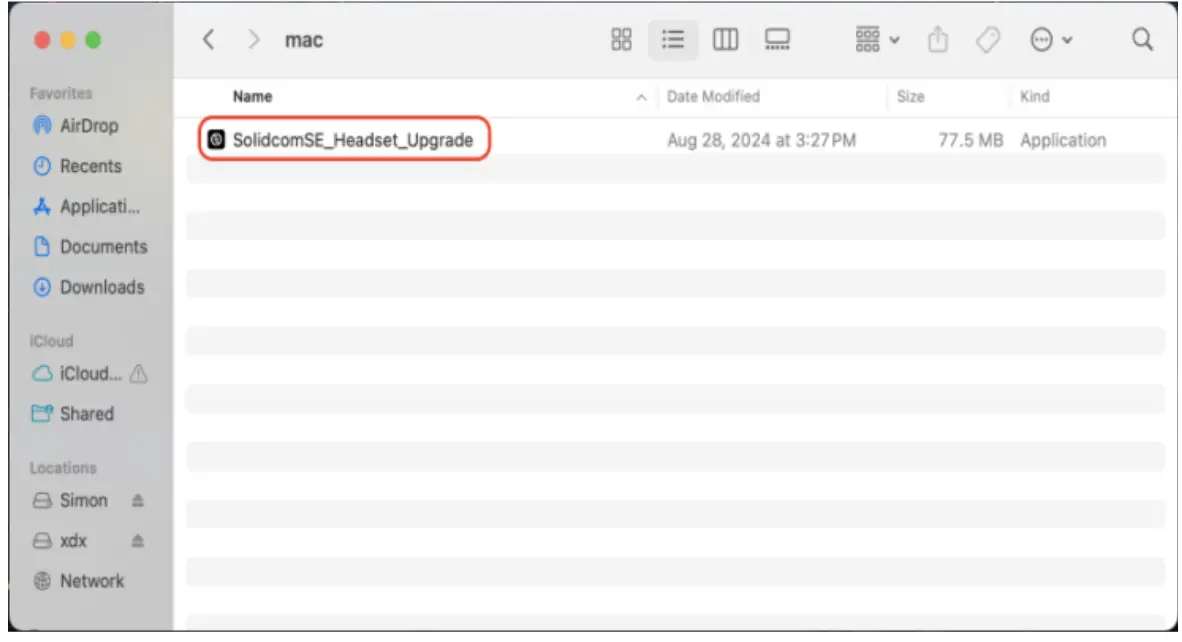Open AirDrop in the sidebar
The height and width of the screenshot is (642, 1182).
(x=75, y=126)
